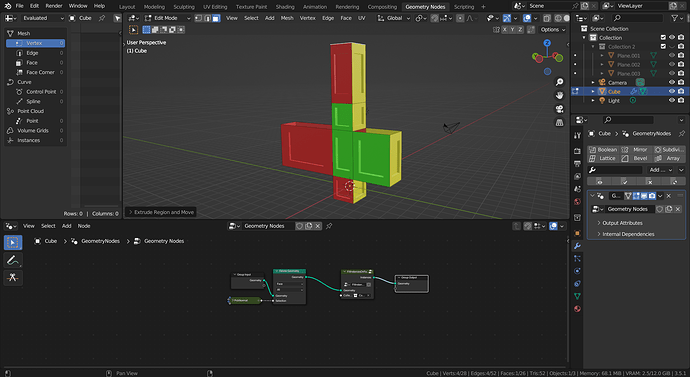
Task: Open the Mesh menu in viewport header
Action: [x=287, y=18]
